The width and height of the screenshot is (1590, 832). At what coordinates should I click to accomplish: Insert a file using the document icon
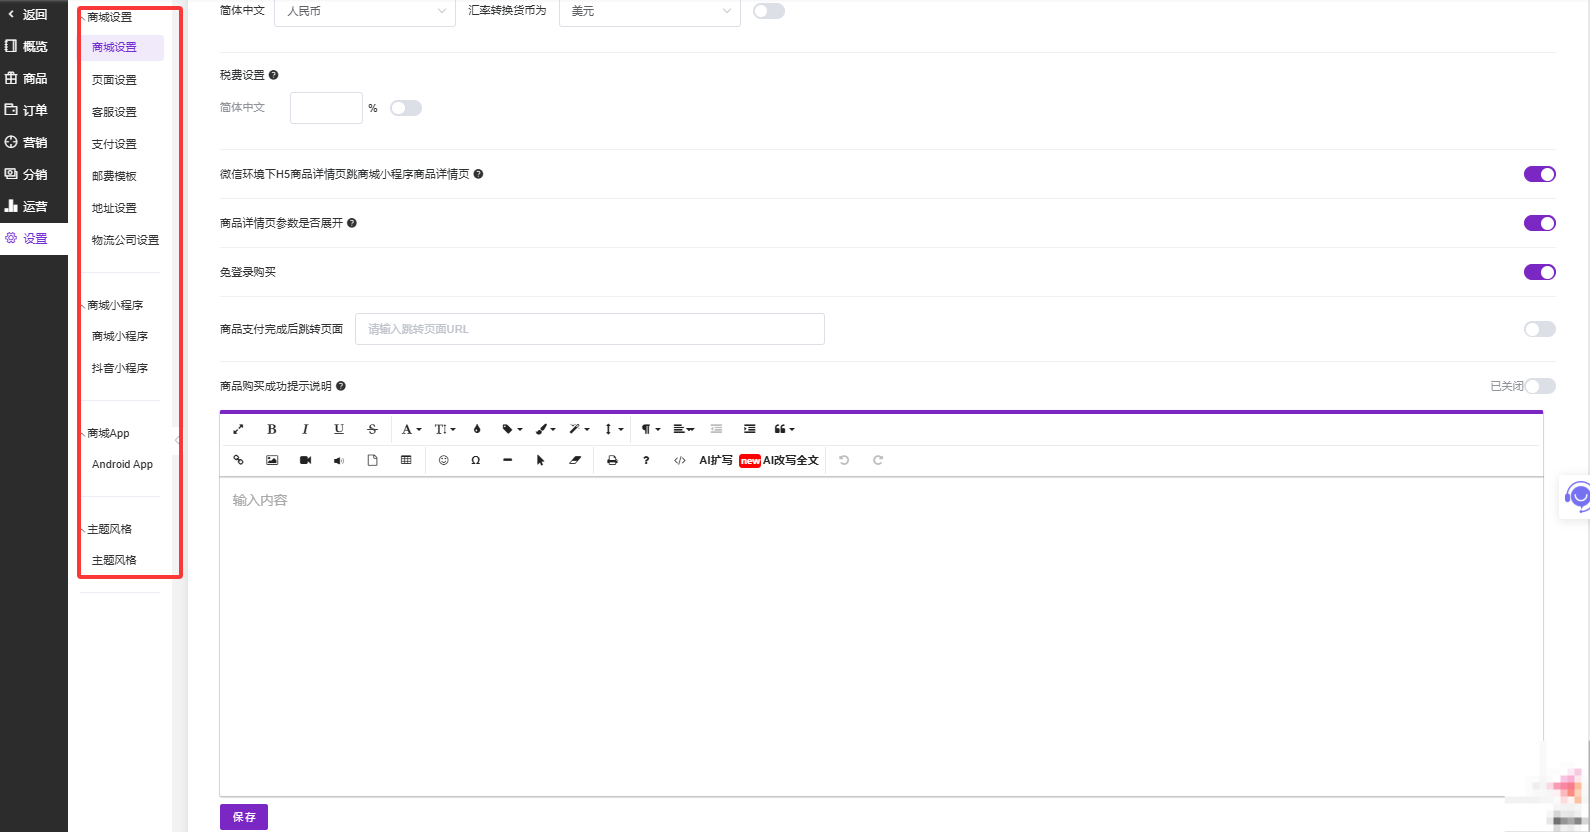[x=372, y=460]
